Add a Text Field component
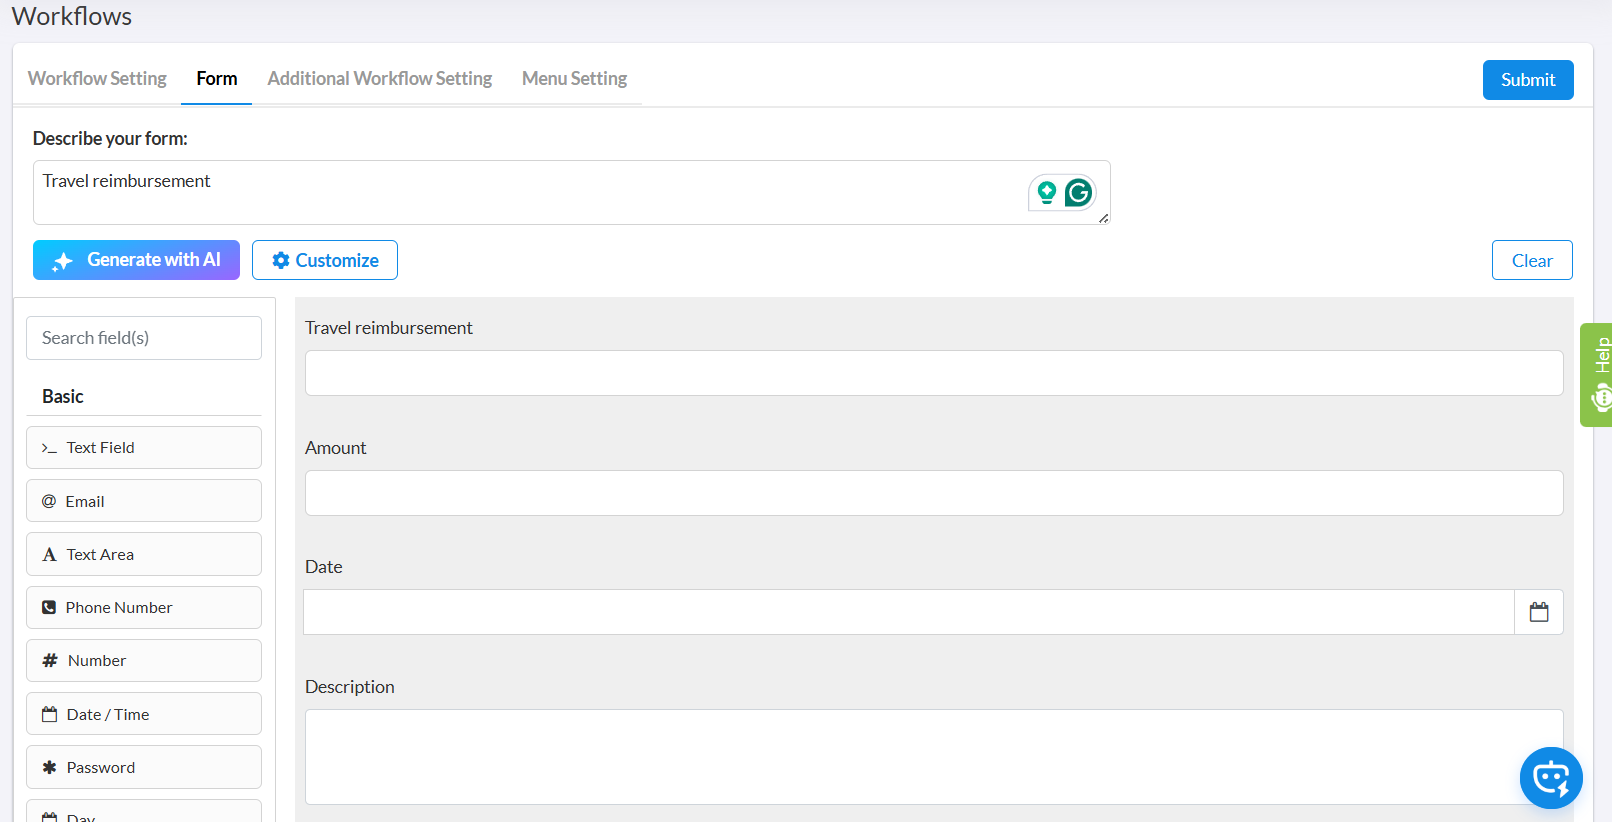 point(144,448)
